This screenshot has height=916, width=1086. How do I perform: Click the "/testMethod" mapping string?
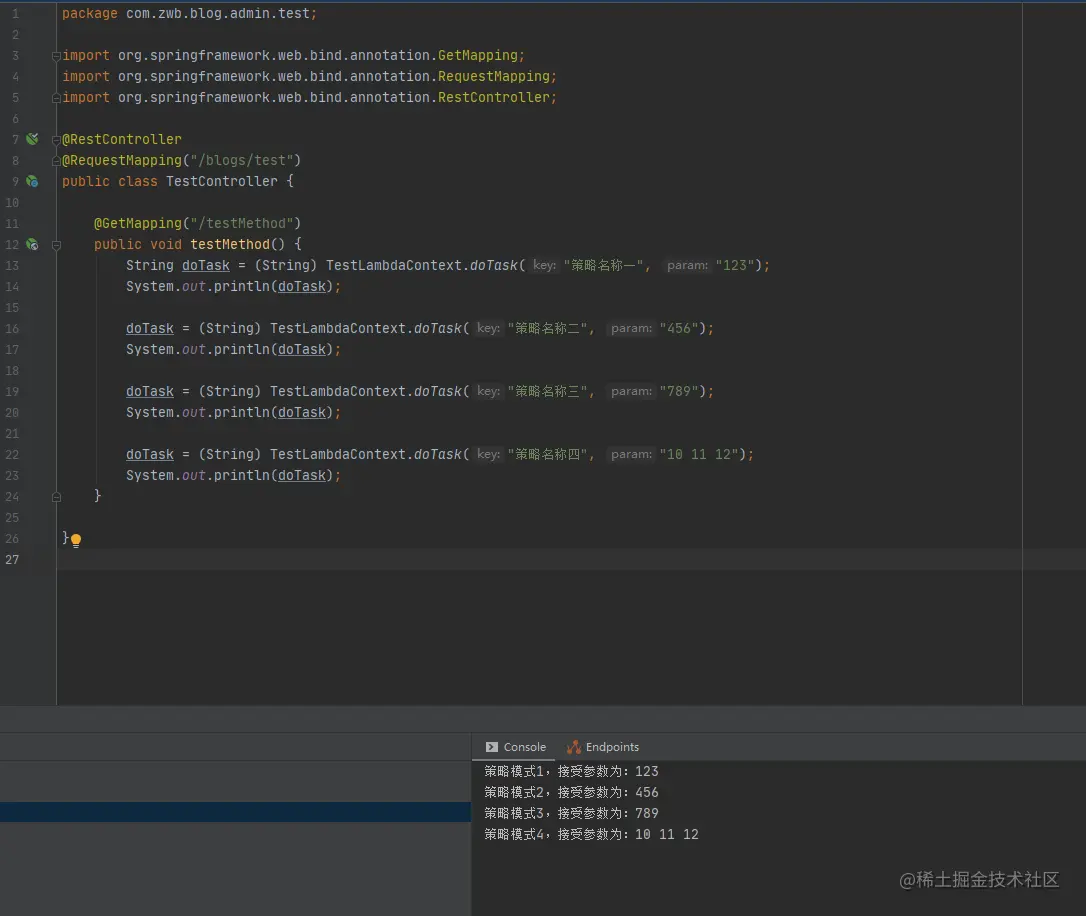pyautogui.click(x=242, y=224)
